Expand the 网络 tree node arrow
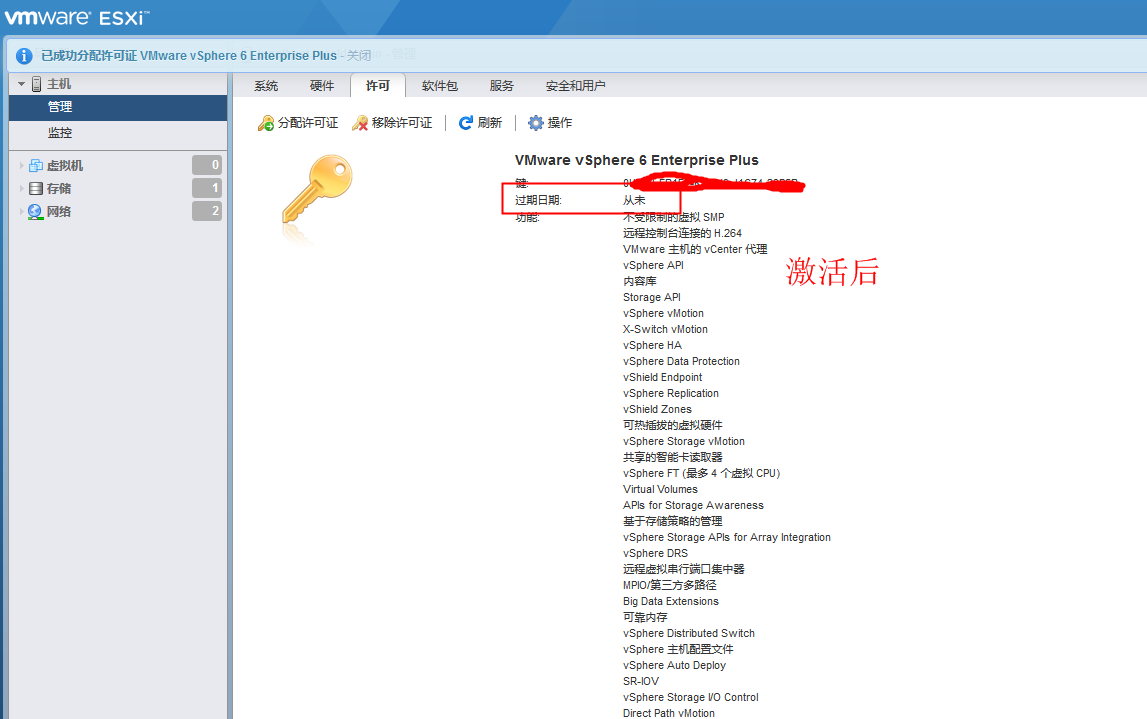This screenshot has width=1147, height=719. [x=21, y=212]
